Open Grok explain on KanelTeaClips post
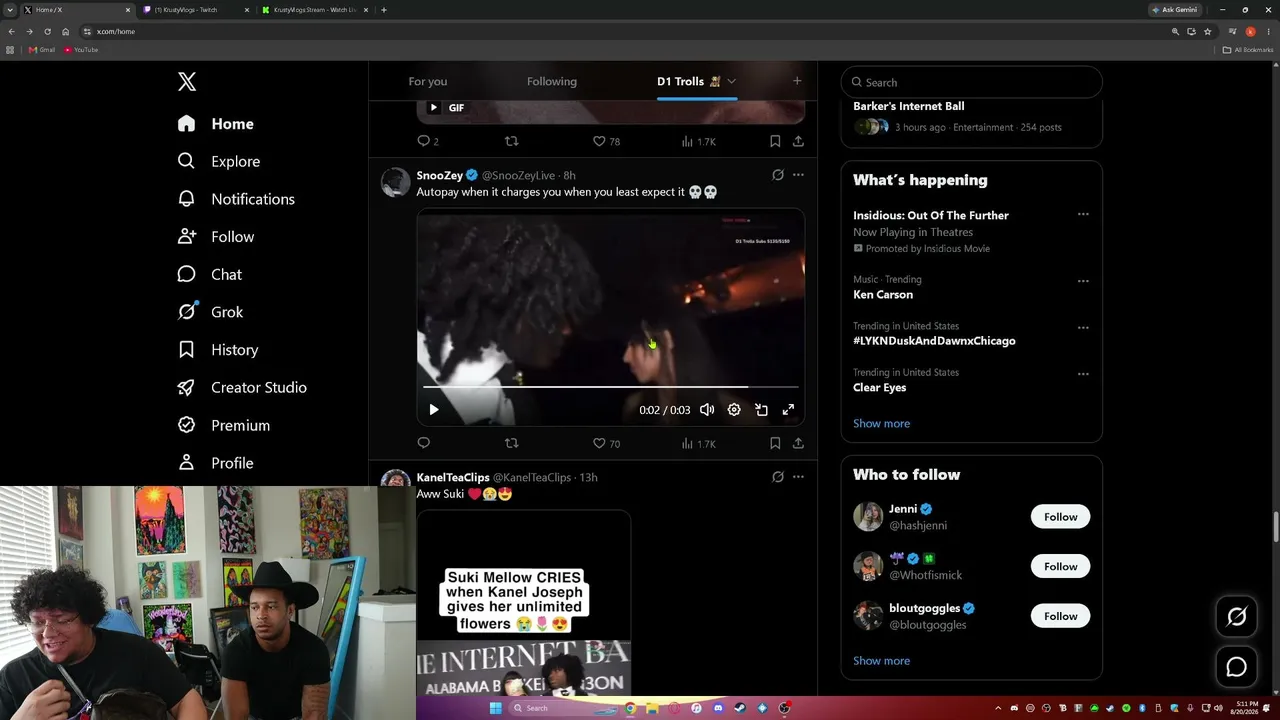 [778, 477]
